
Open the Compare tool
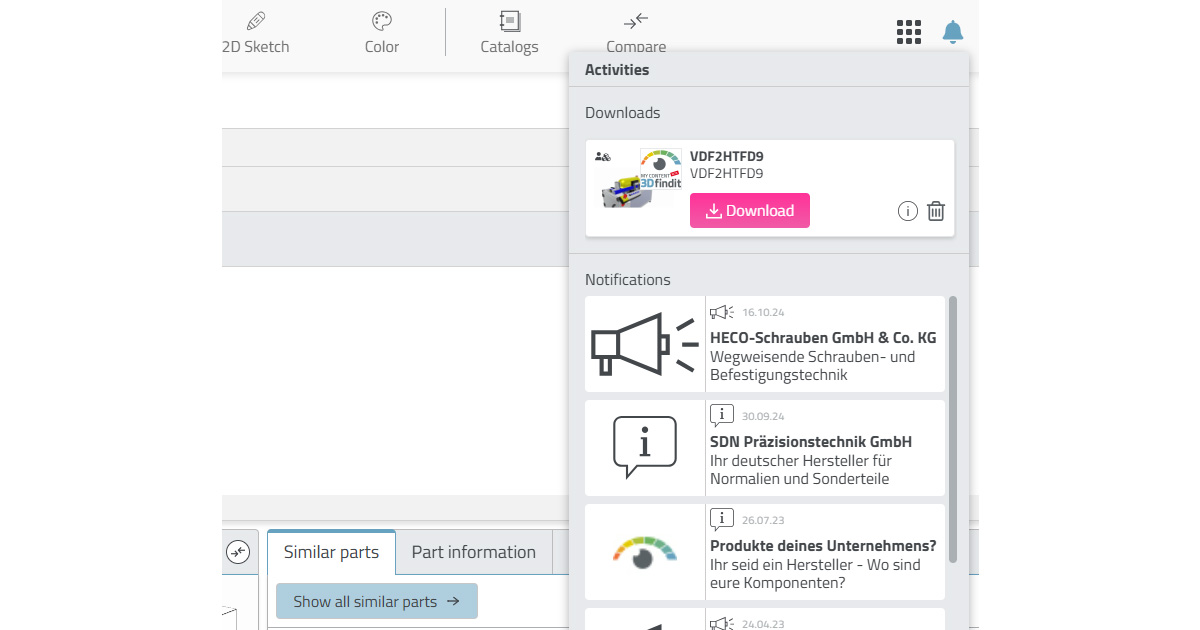pos(636,33)
